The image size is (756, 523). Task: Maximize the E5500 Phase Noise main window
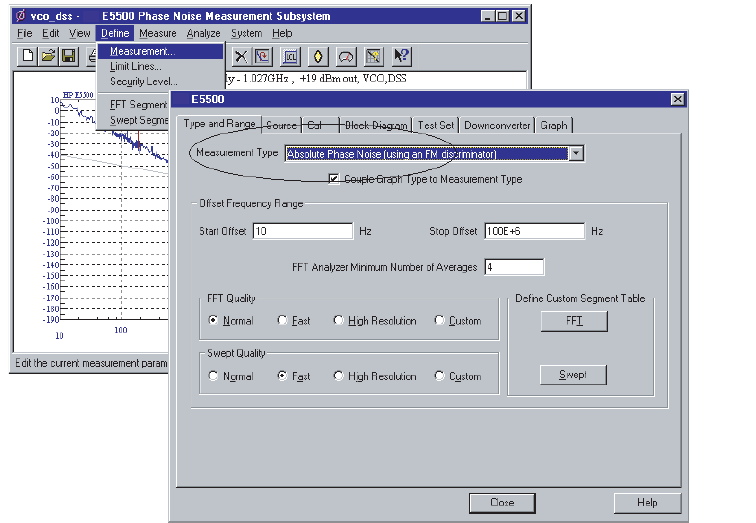click(x=502, y=16)
